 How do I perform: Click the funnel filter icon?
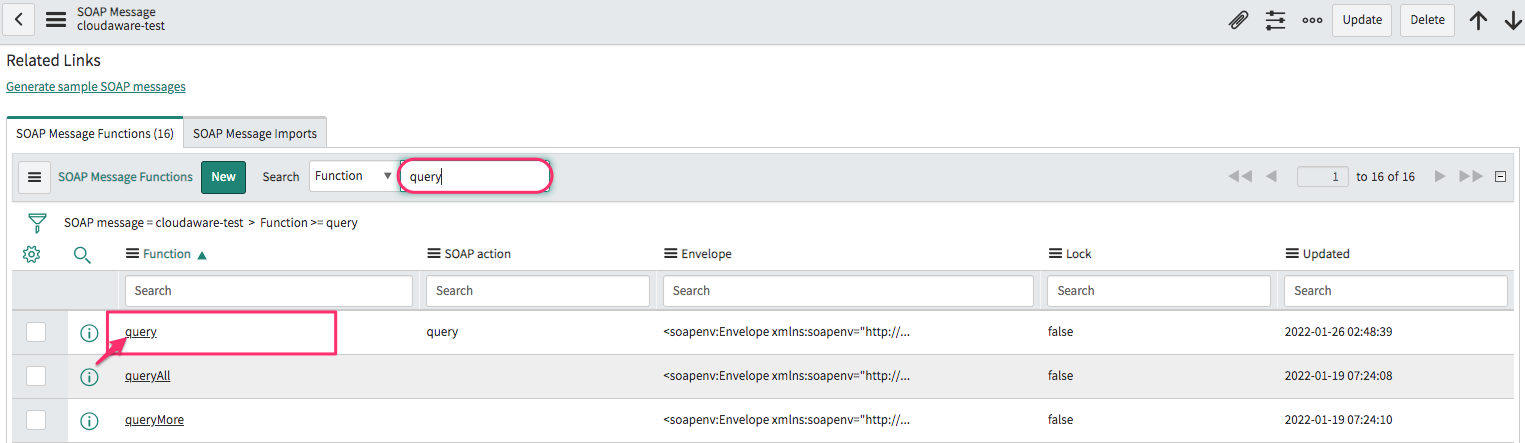pyautogui.click(x=37, y=222)
